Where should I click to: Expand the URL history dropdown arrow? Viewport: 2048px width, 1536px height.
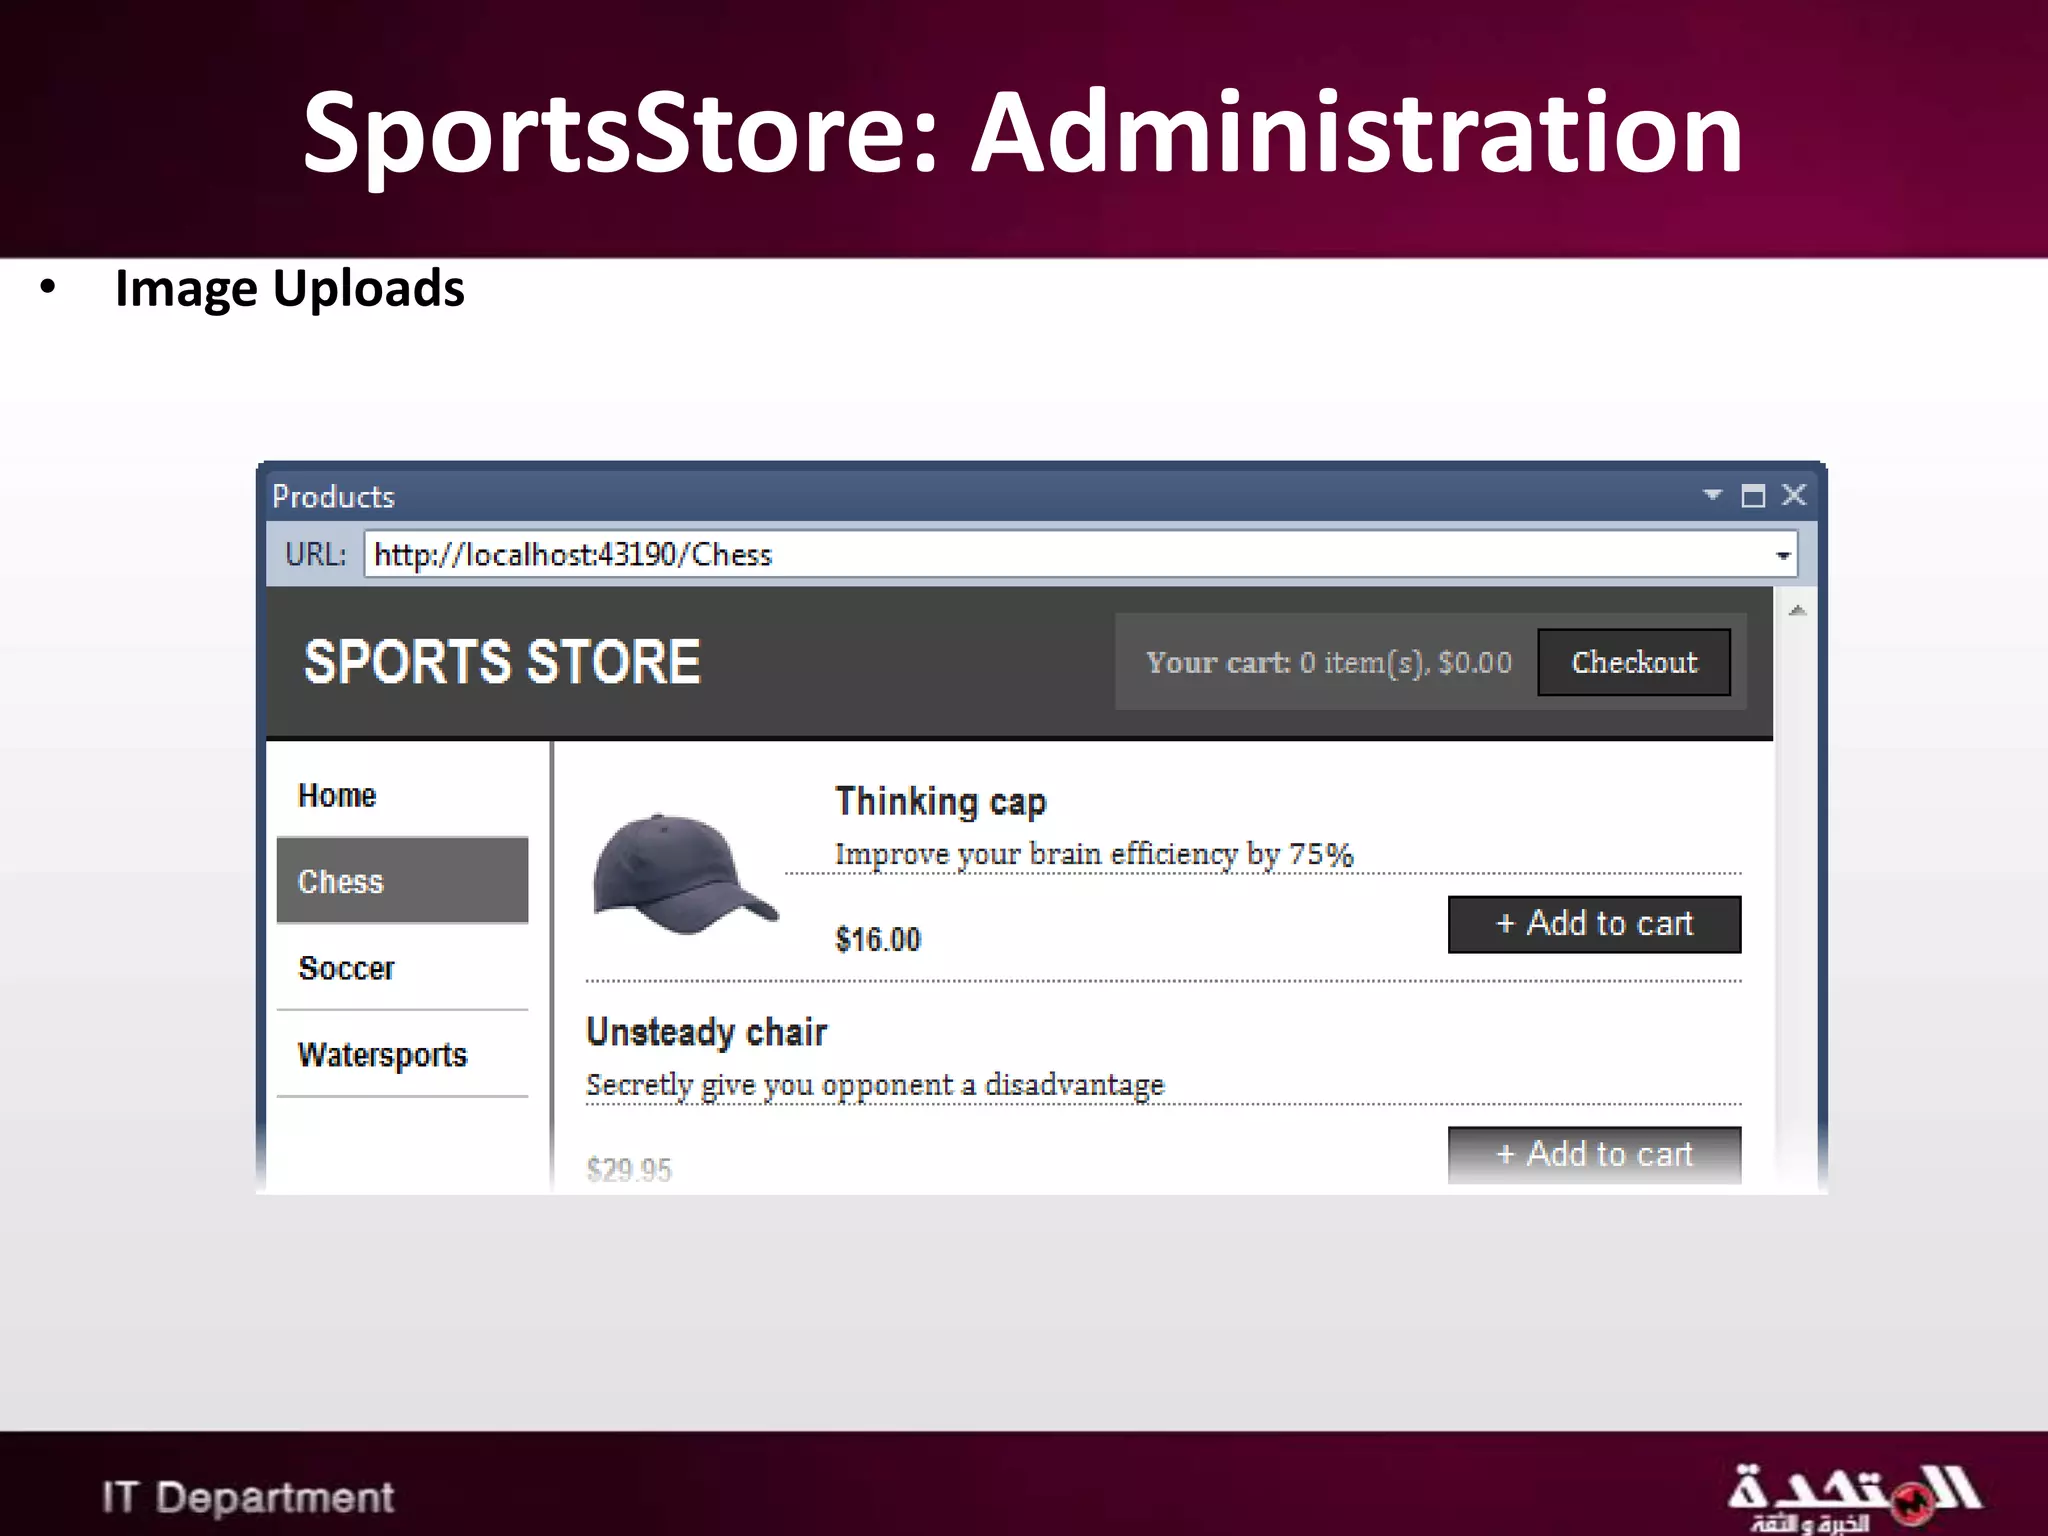(x=1782, y=555)
